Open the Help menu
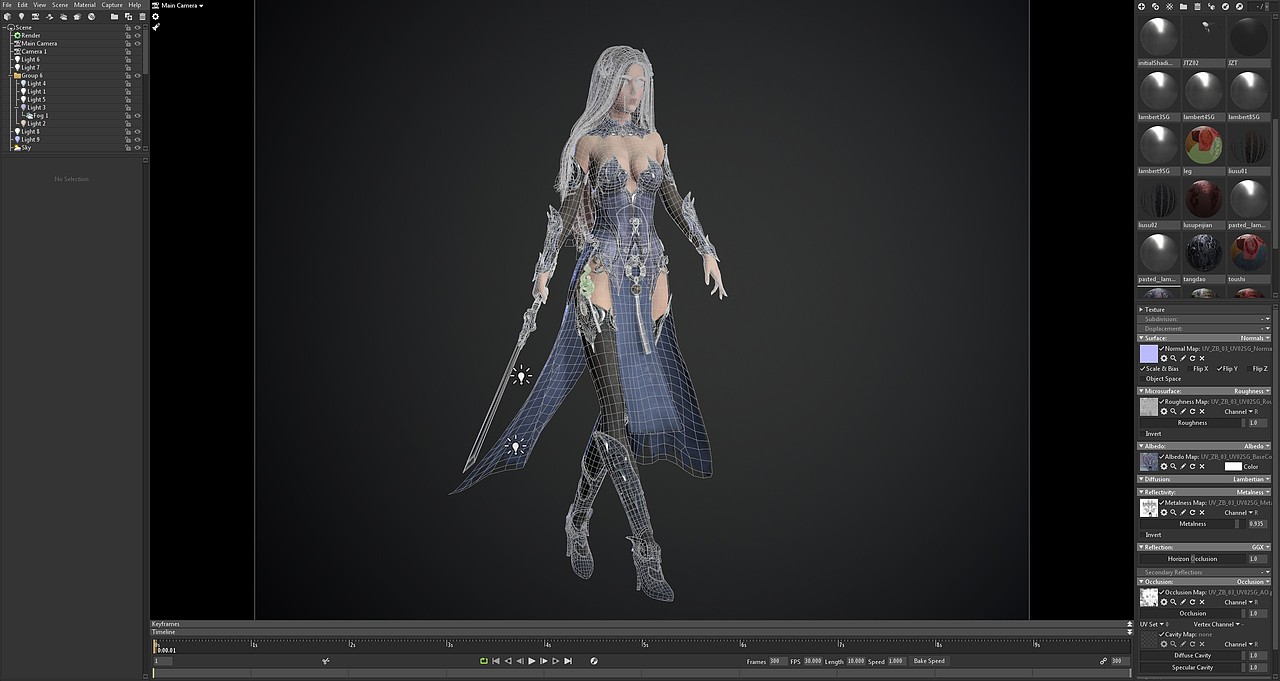1280x681 pixels. pyautogui.click(x=134, y=5)
